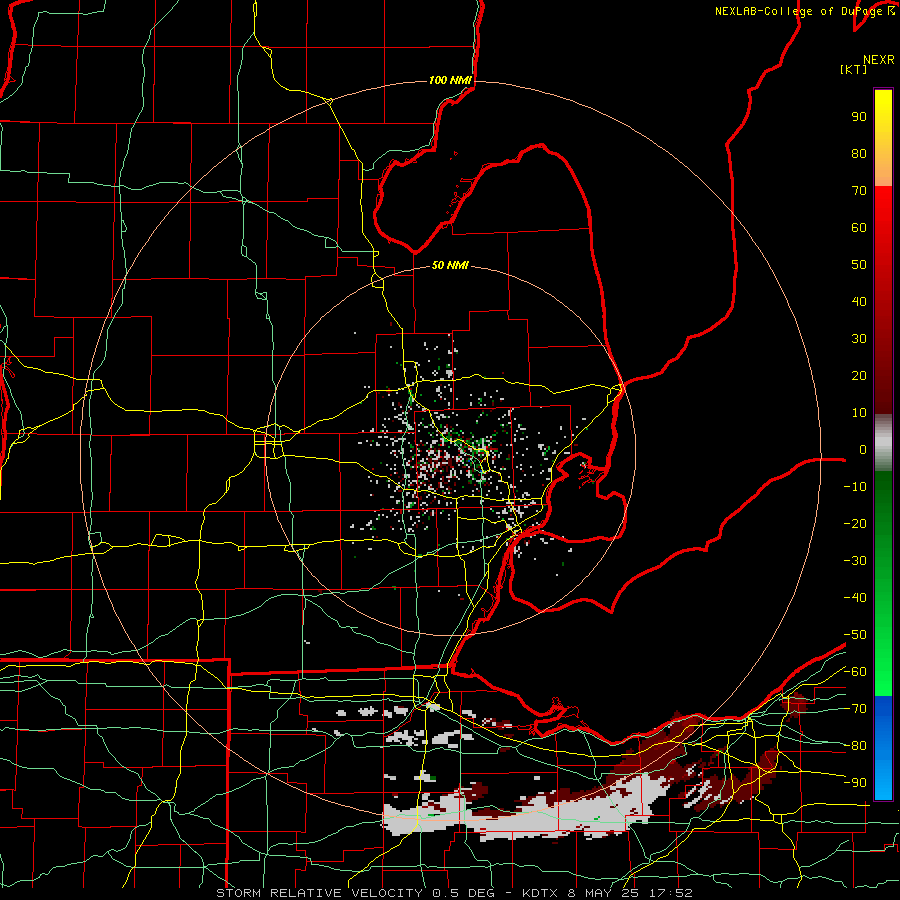Click the "50 NMI" range ring label

(x=450, y=265)
